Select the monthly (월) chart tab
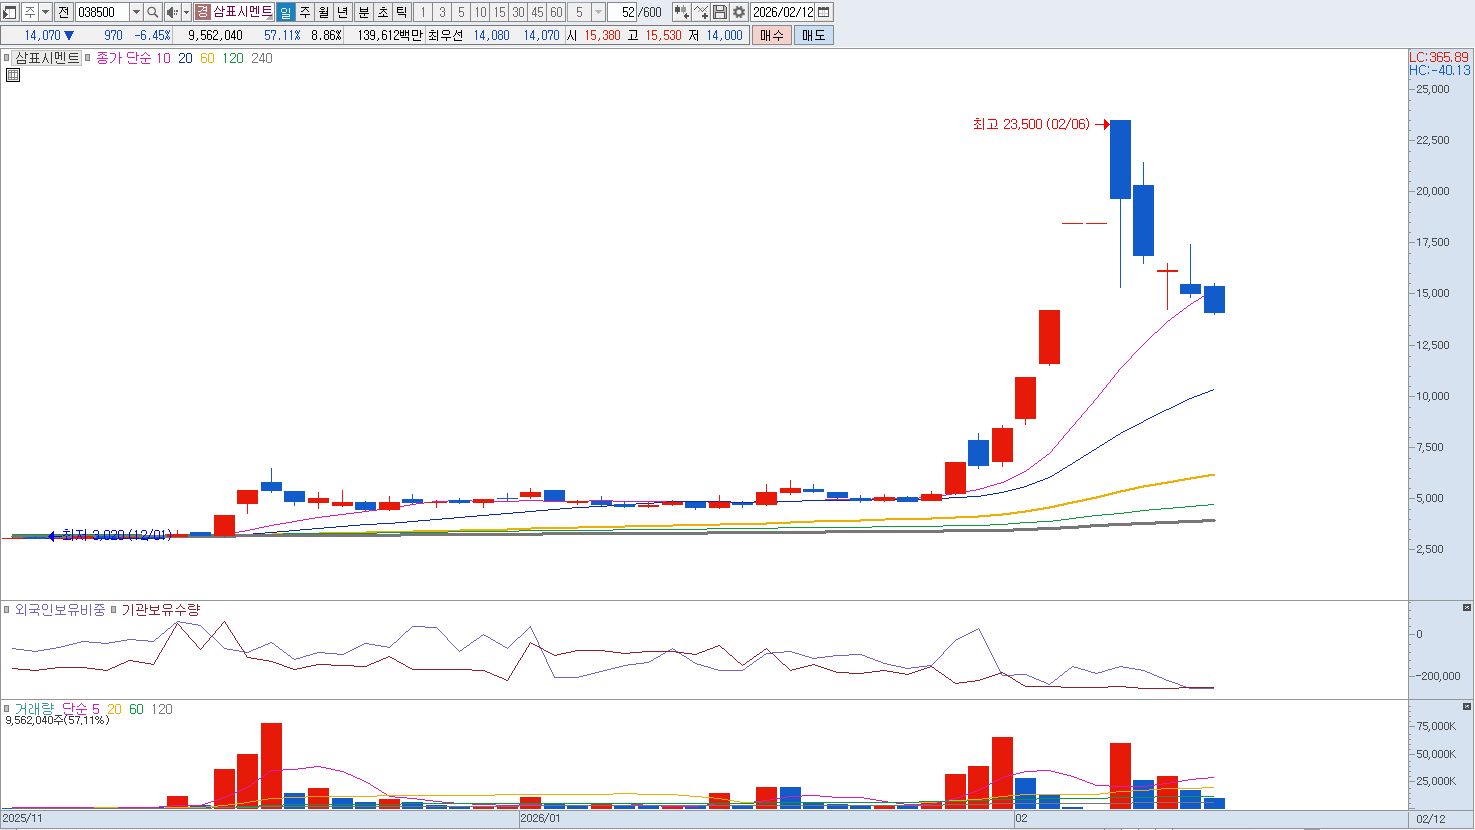This screenshot has height=830, width=1475. click(x=324, y=12)
